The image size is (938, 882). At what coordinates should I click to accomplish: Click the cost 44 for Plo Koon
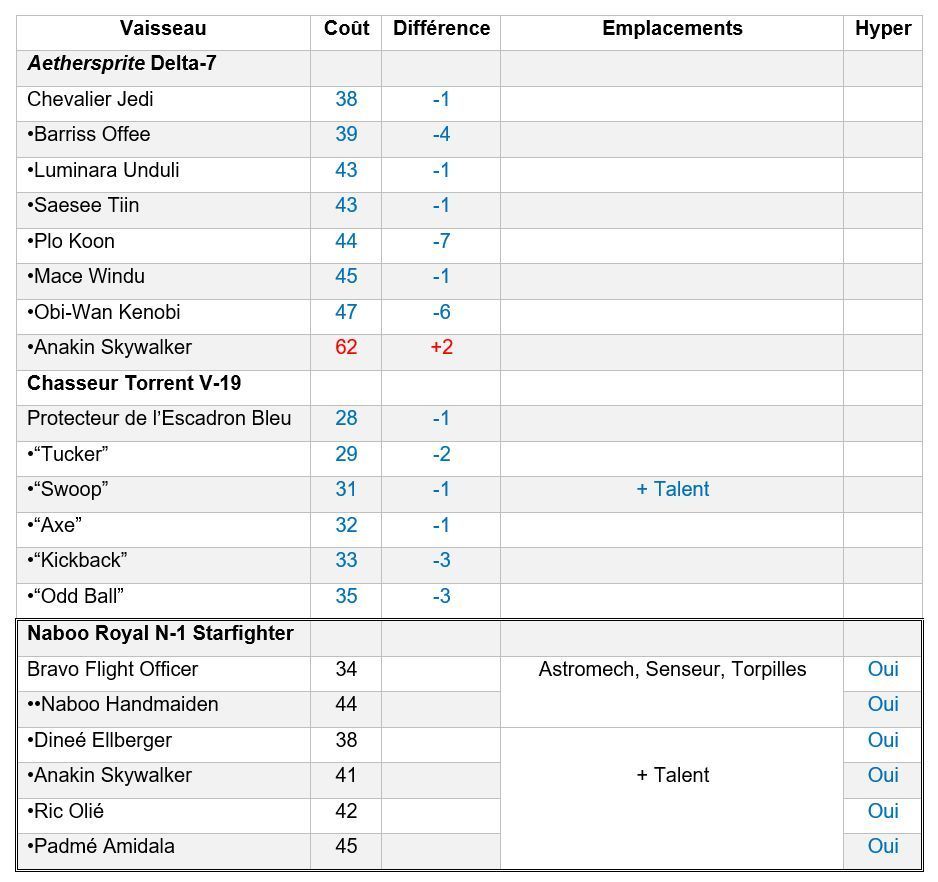click(346, 241)
